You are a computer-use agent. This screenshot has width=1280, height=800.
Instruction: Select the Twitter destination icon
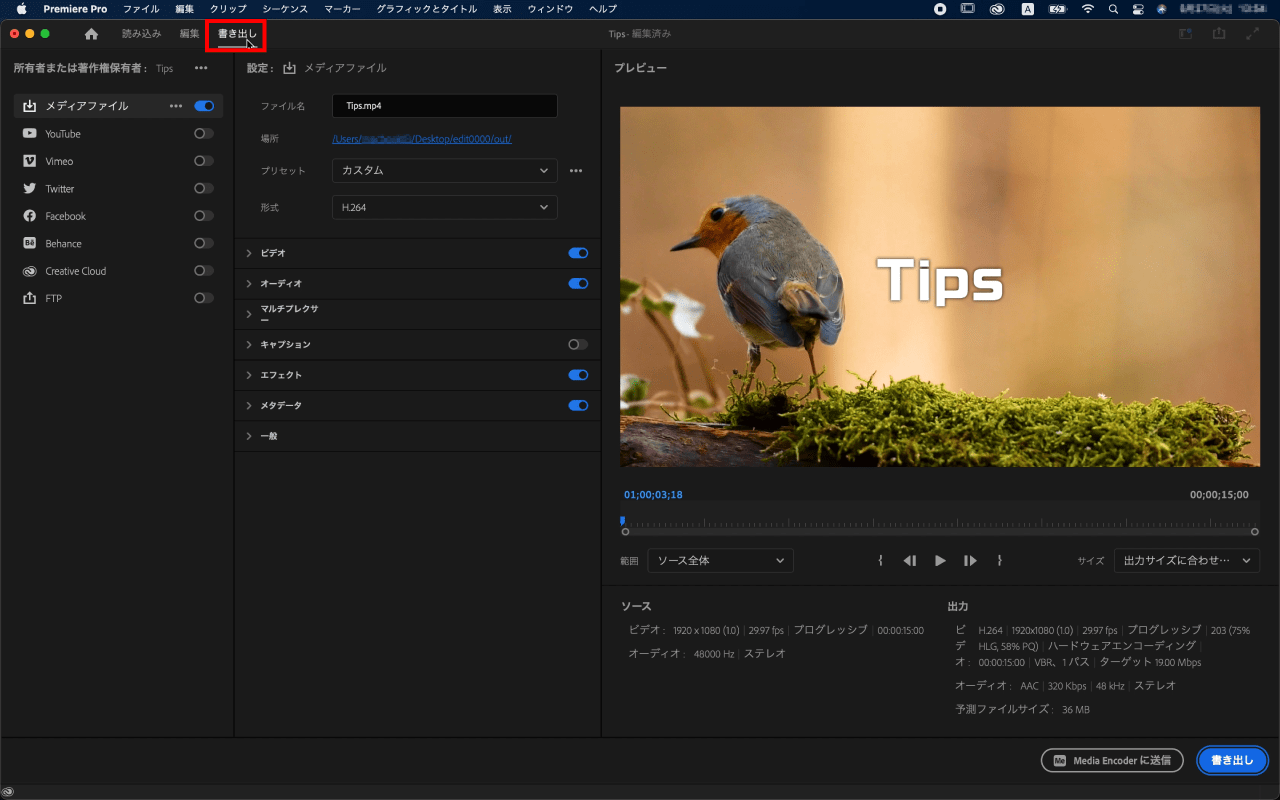(x=29, y=189)
